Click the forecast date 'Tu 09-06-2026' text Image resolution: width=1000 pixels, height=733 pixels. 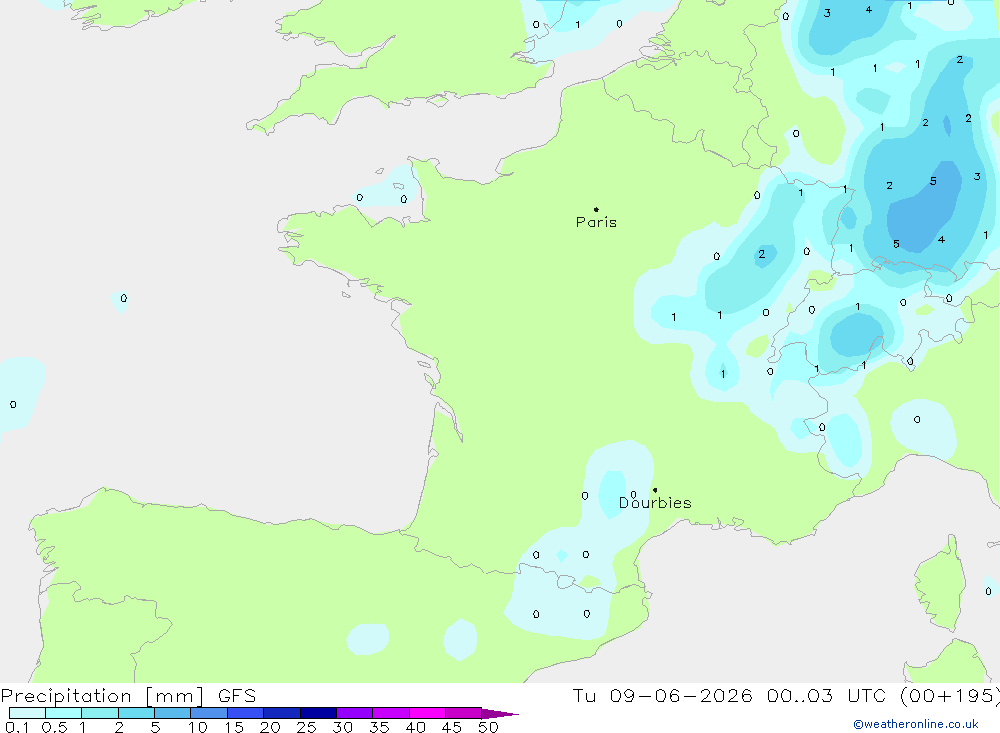point(663,695)
